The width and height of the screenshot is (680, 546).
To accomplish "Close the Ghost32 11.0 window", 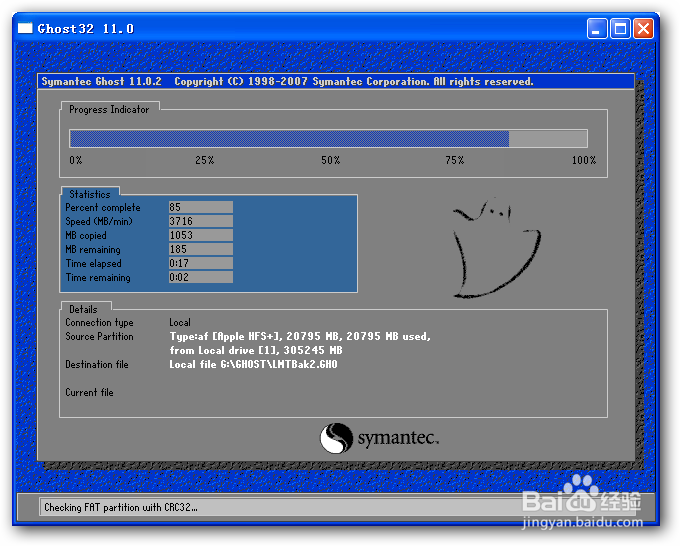I will [x=644, y=29].
